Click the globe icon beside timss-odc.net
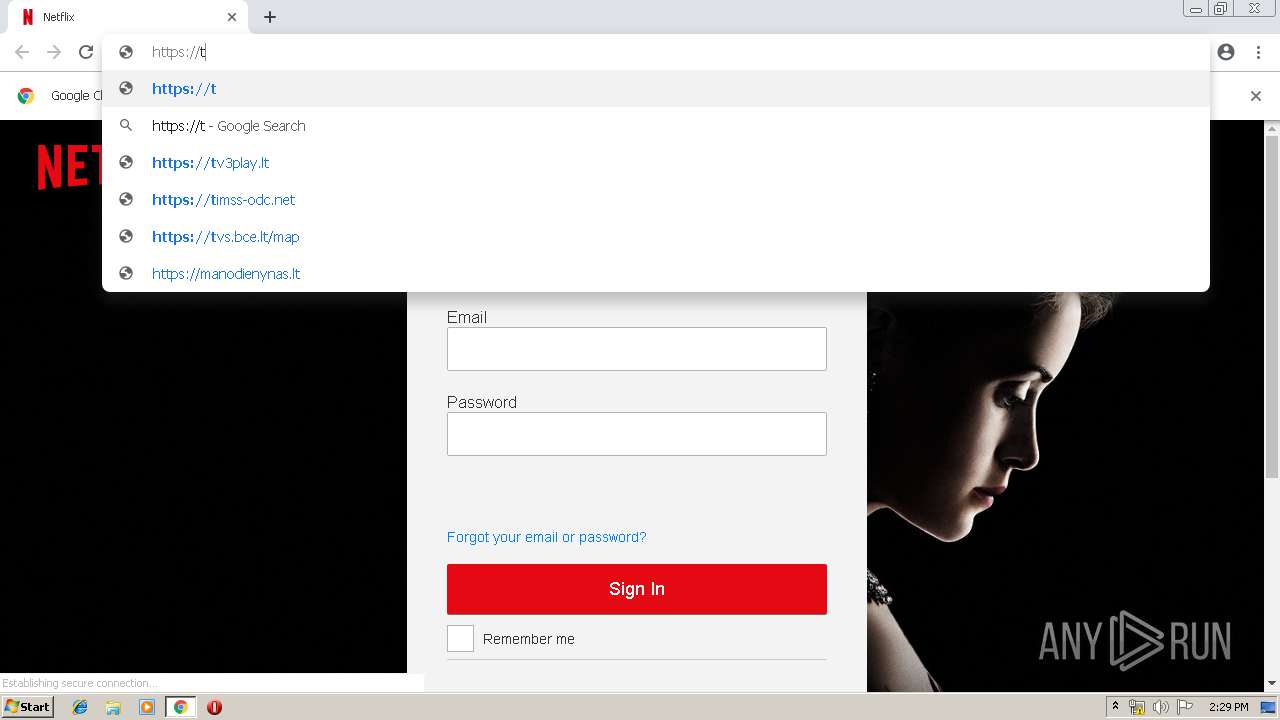Viewport: 1280px width, 720px height. tap(126, 199)
